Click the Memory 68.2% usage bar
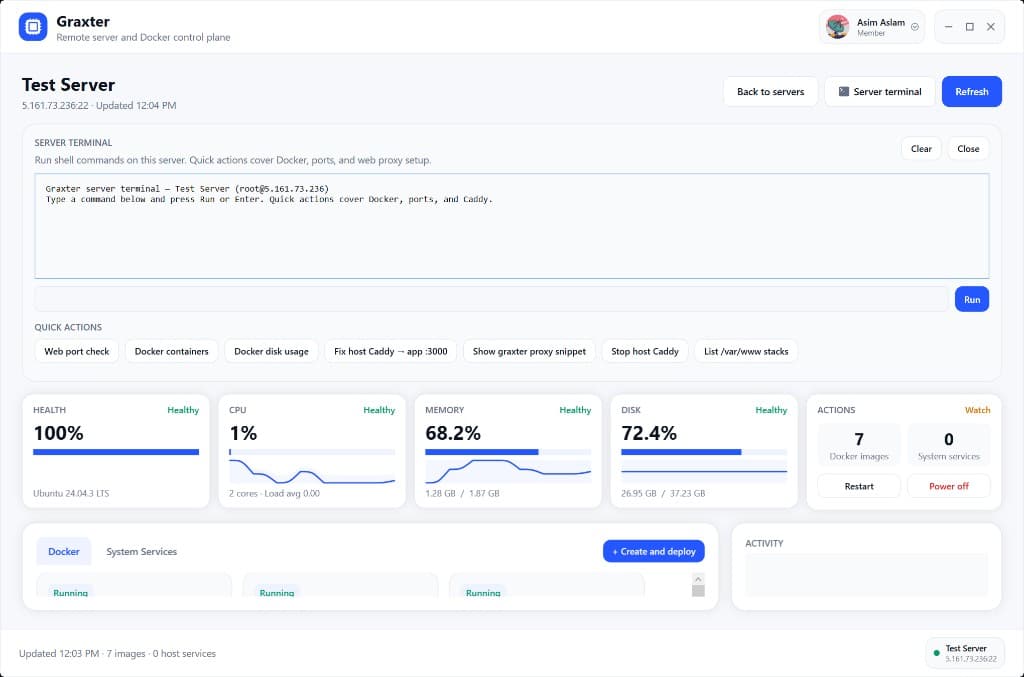The height and width of the screenshot is (677, 1024). (x=508, y=452)
